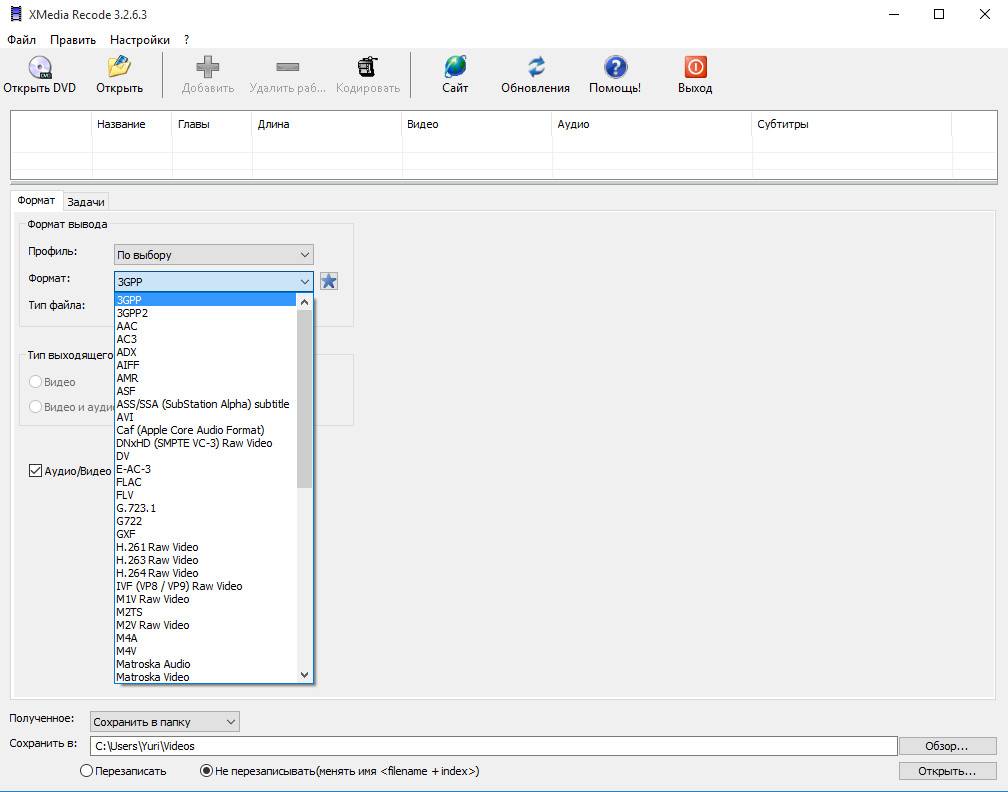Select the Видео radio button
1008x792 pixels.
tap(35, 382)
